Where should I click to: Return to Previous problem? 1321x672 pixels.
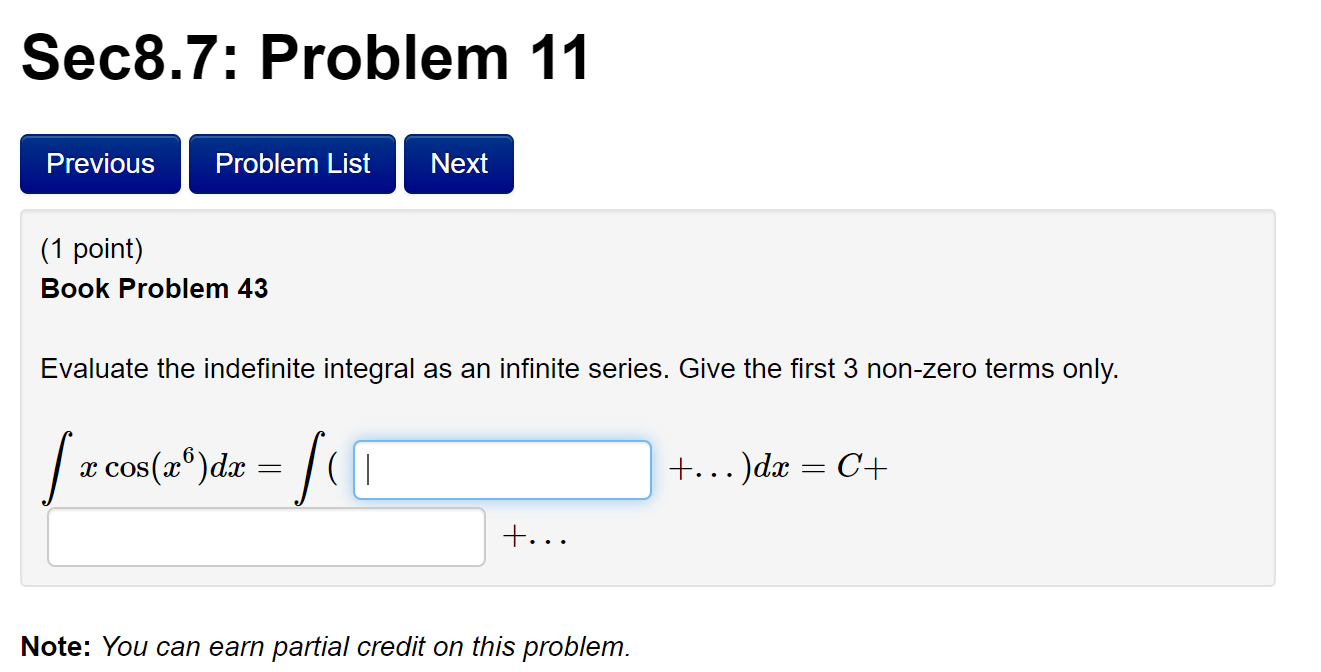pyautogui.click(x=99, y=163)
